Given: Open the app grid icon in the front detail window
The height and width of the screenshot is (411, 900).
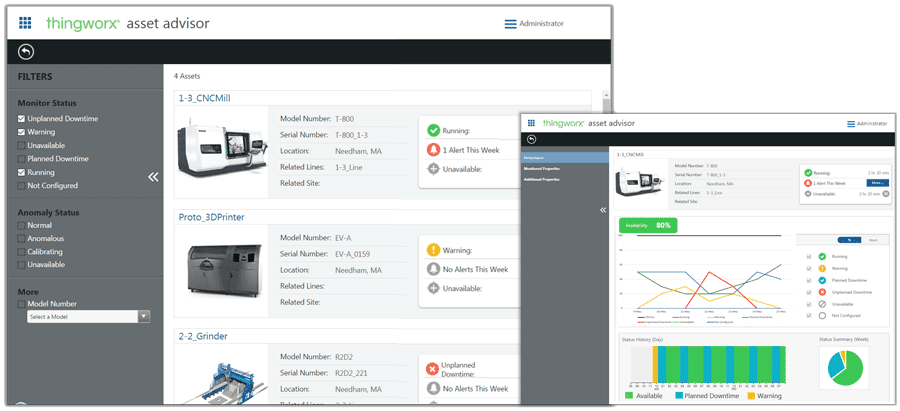Looking at the screenshot, I should click(x=531, y=123).
